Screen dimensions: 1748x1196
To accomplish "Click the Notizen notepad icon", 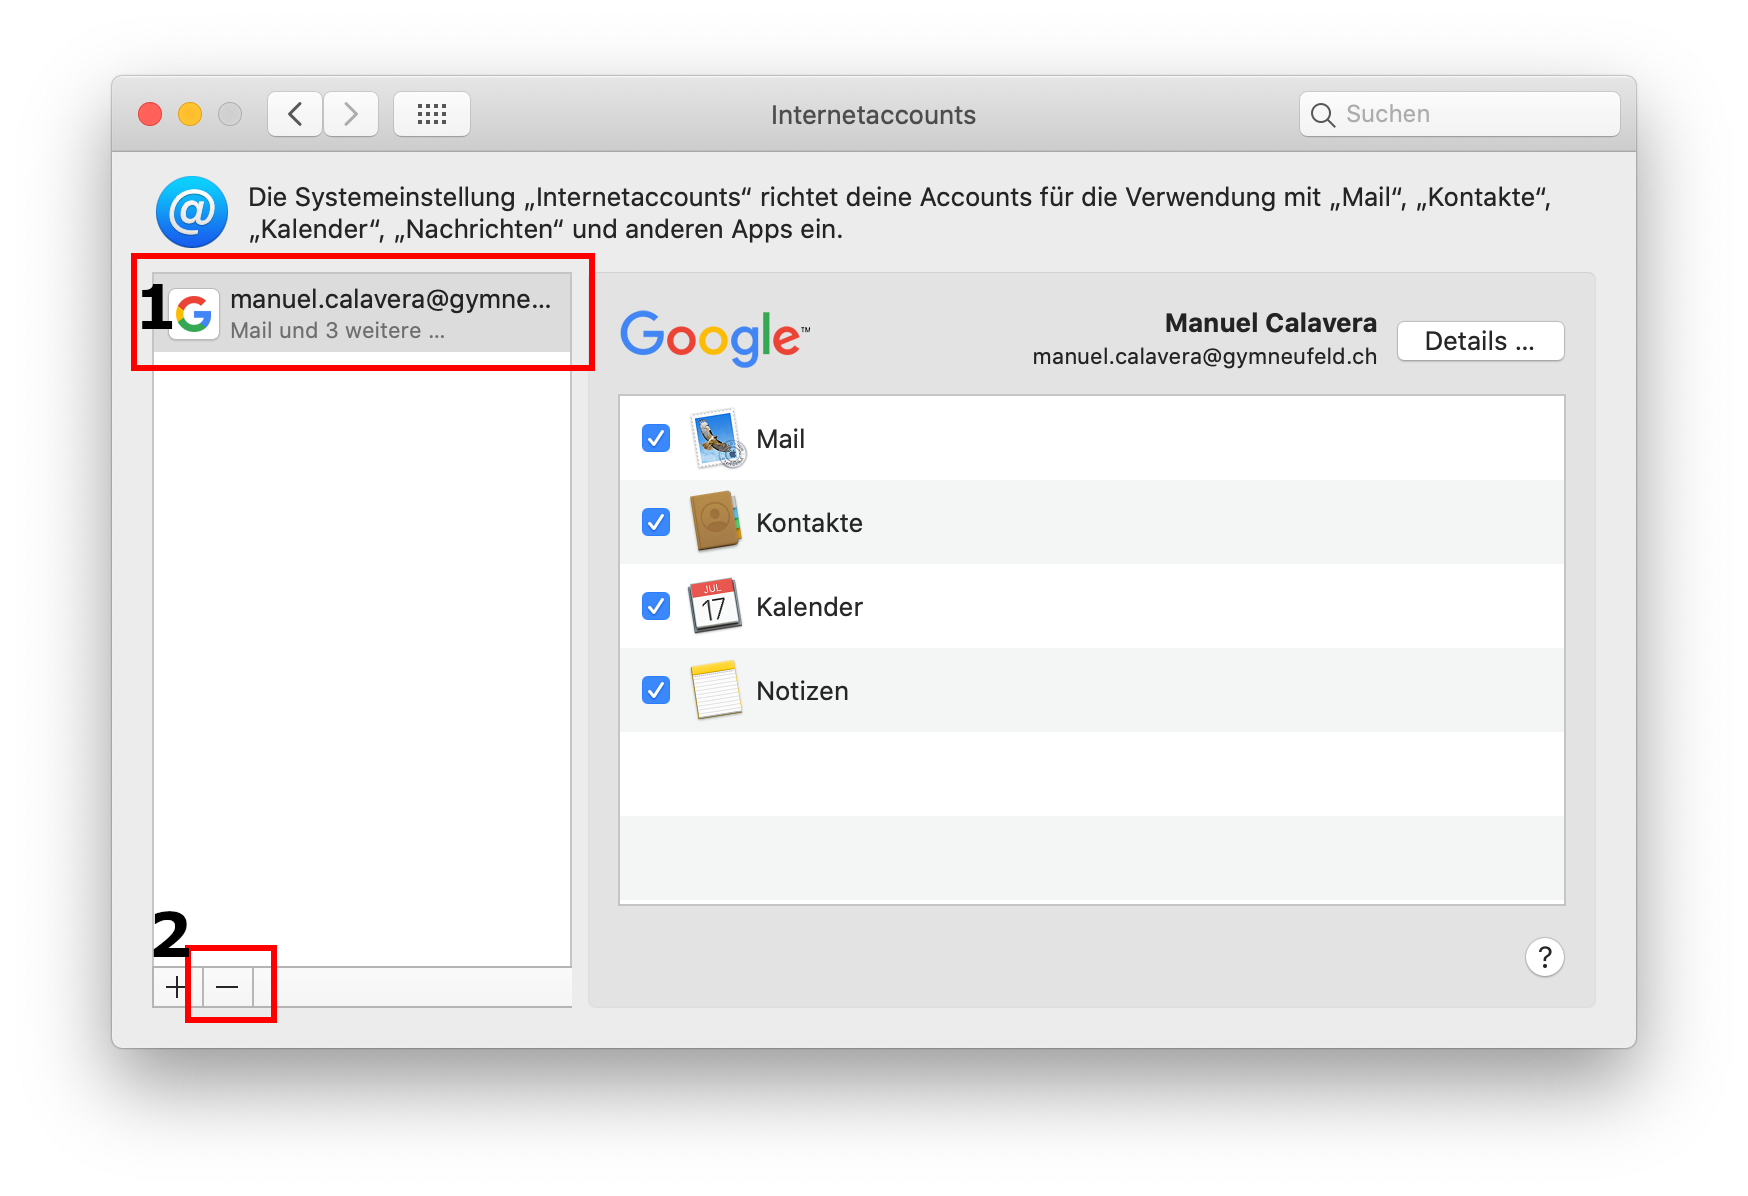I will click(716, 690).
